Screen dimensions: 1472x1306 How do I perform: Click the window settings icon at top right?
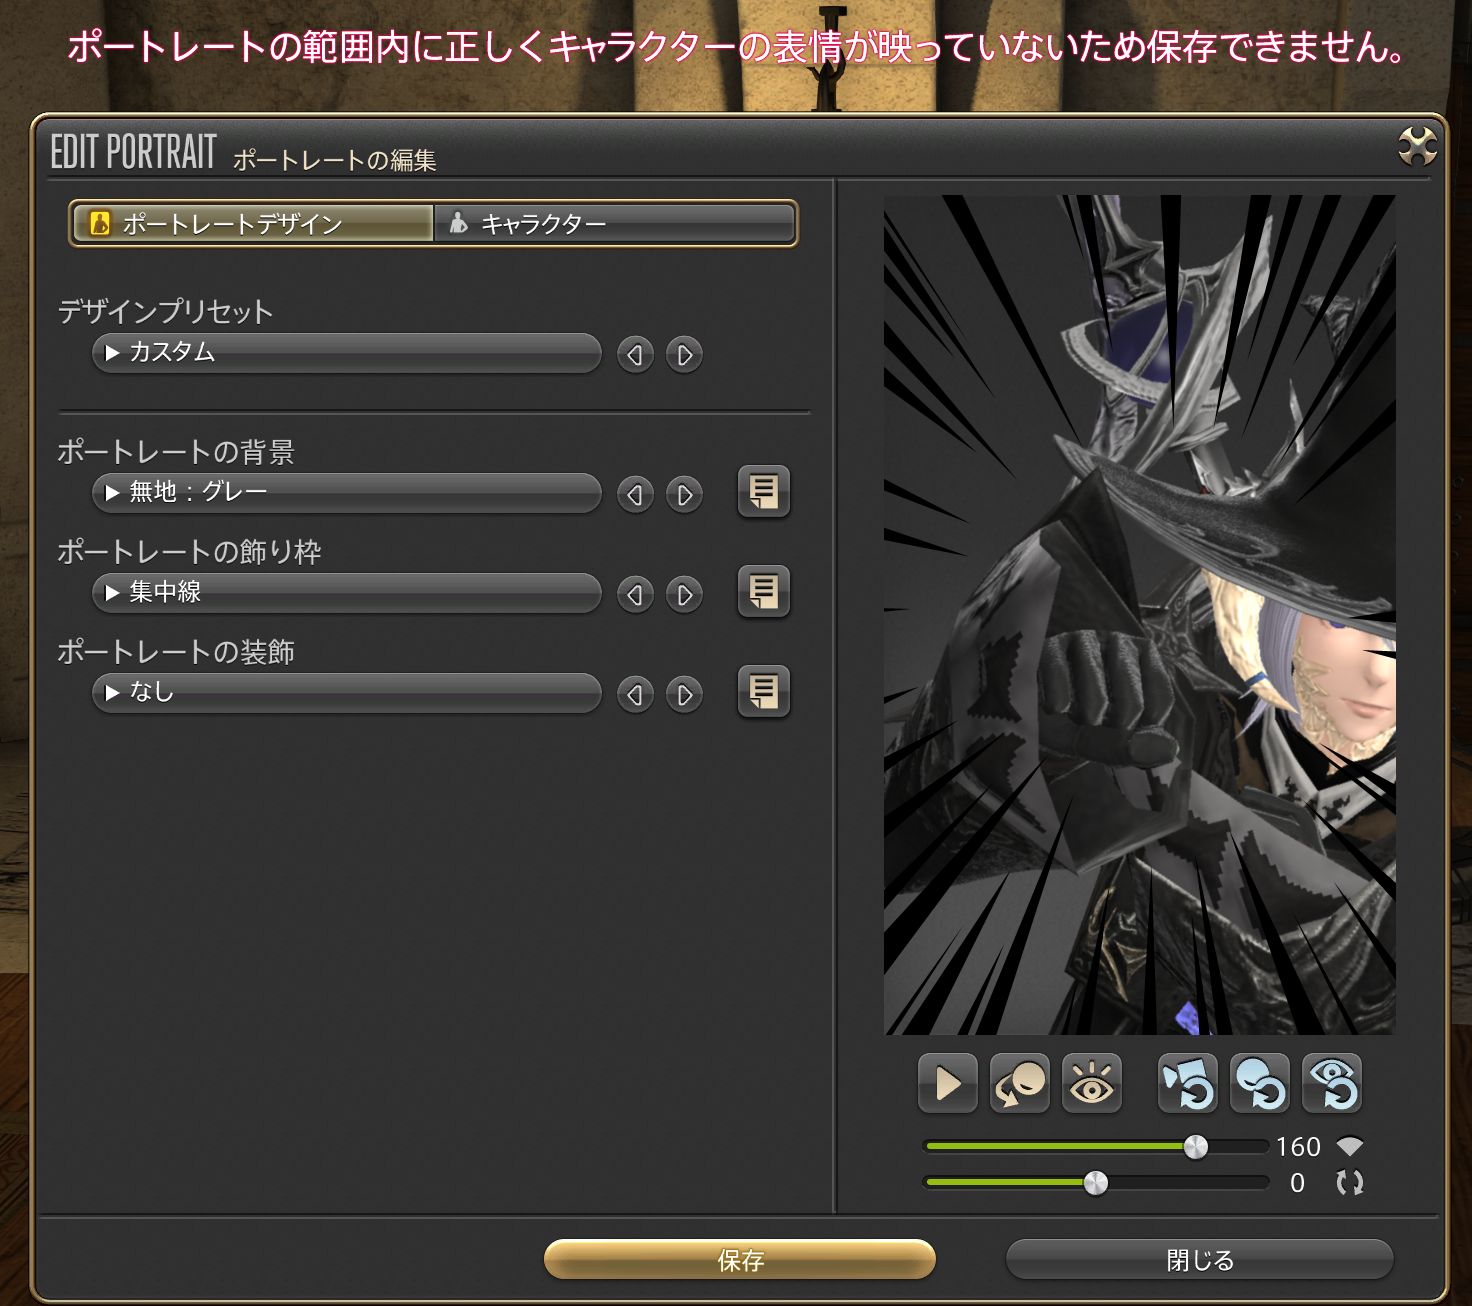click(1417, 147)
